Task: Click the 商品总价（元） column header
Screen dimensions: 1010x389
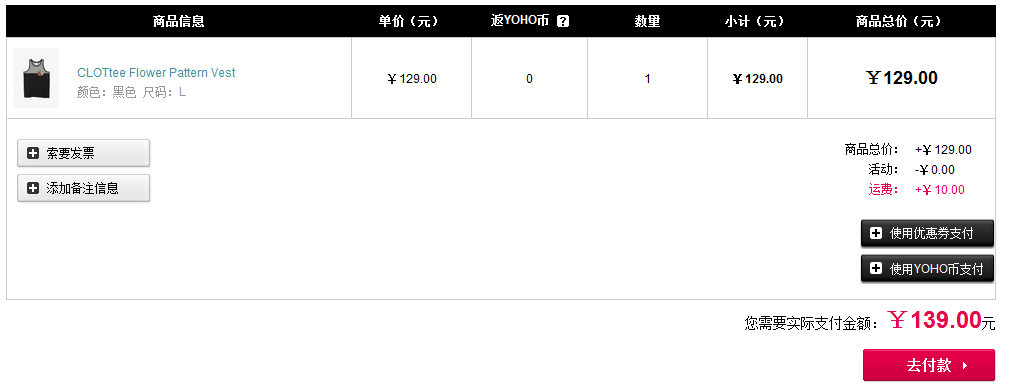Action: pos(900,21)
